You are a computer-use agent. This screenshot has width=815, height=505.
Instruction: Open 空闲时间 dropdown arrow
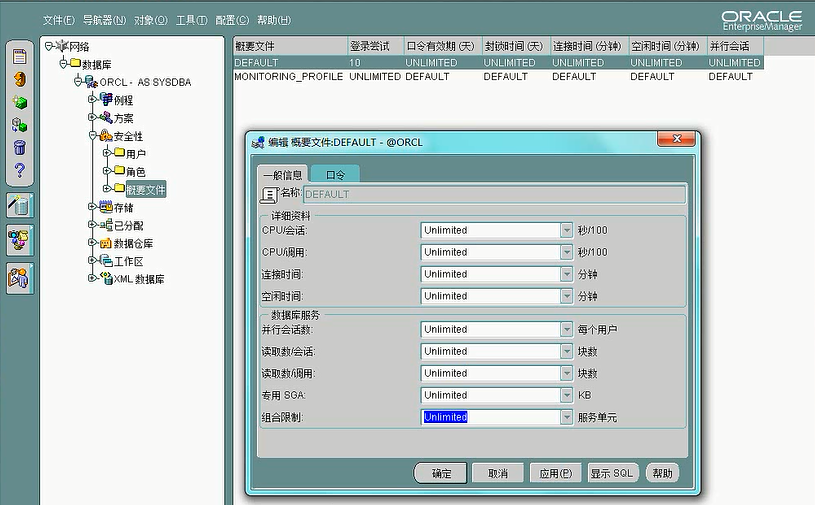point(567,296)
